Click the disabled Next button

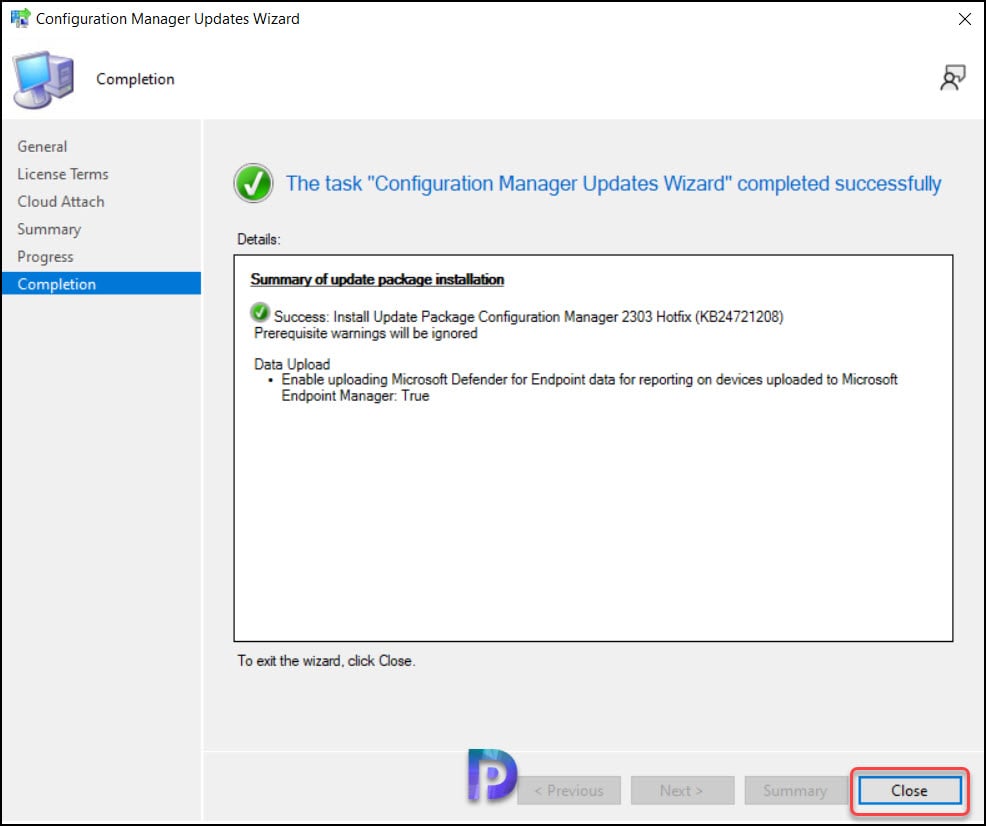[682, 790]
